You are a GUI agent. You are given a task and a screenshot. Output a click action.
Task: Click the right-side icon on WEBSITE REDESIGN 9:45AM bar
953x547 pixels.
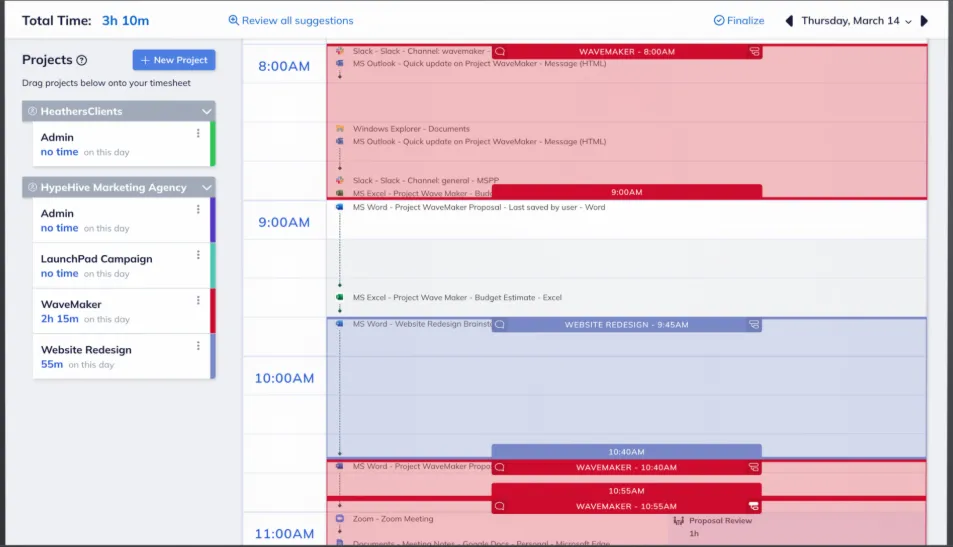[x=754, y=325]
